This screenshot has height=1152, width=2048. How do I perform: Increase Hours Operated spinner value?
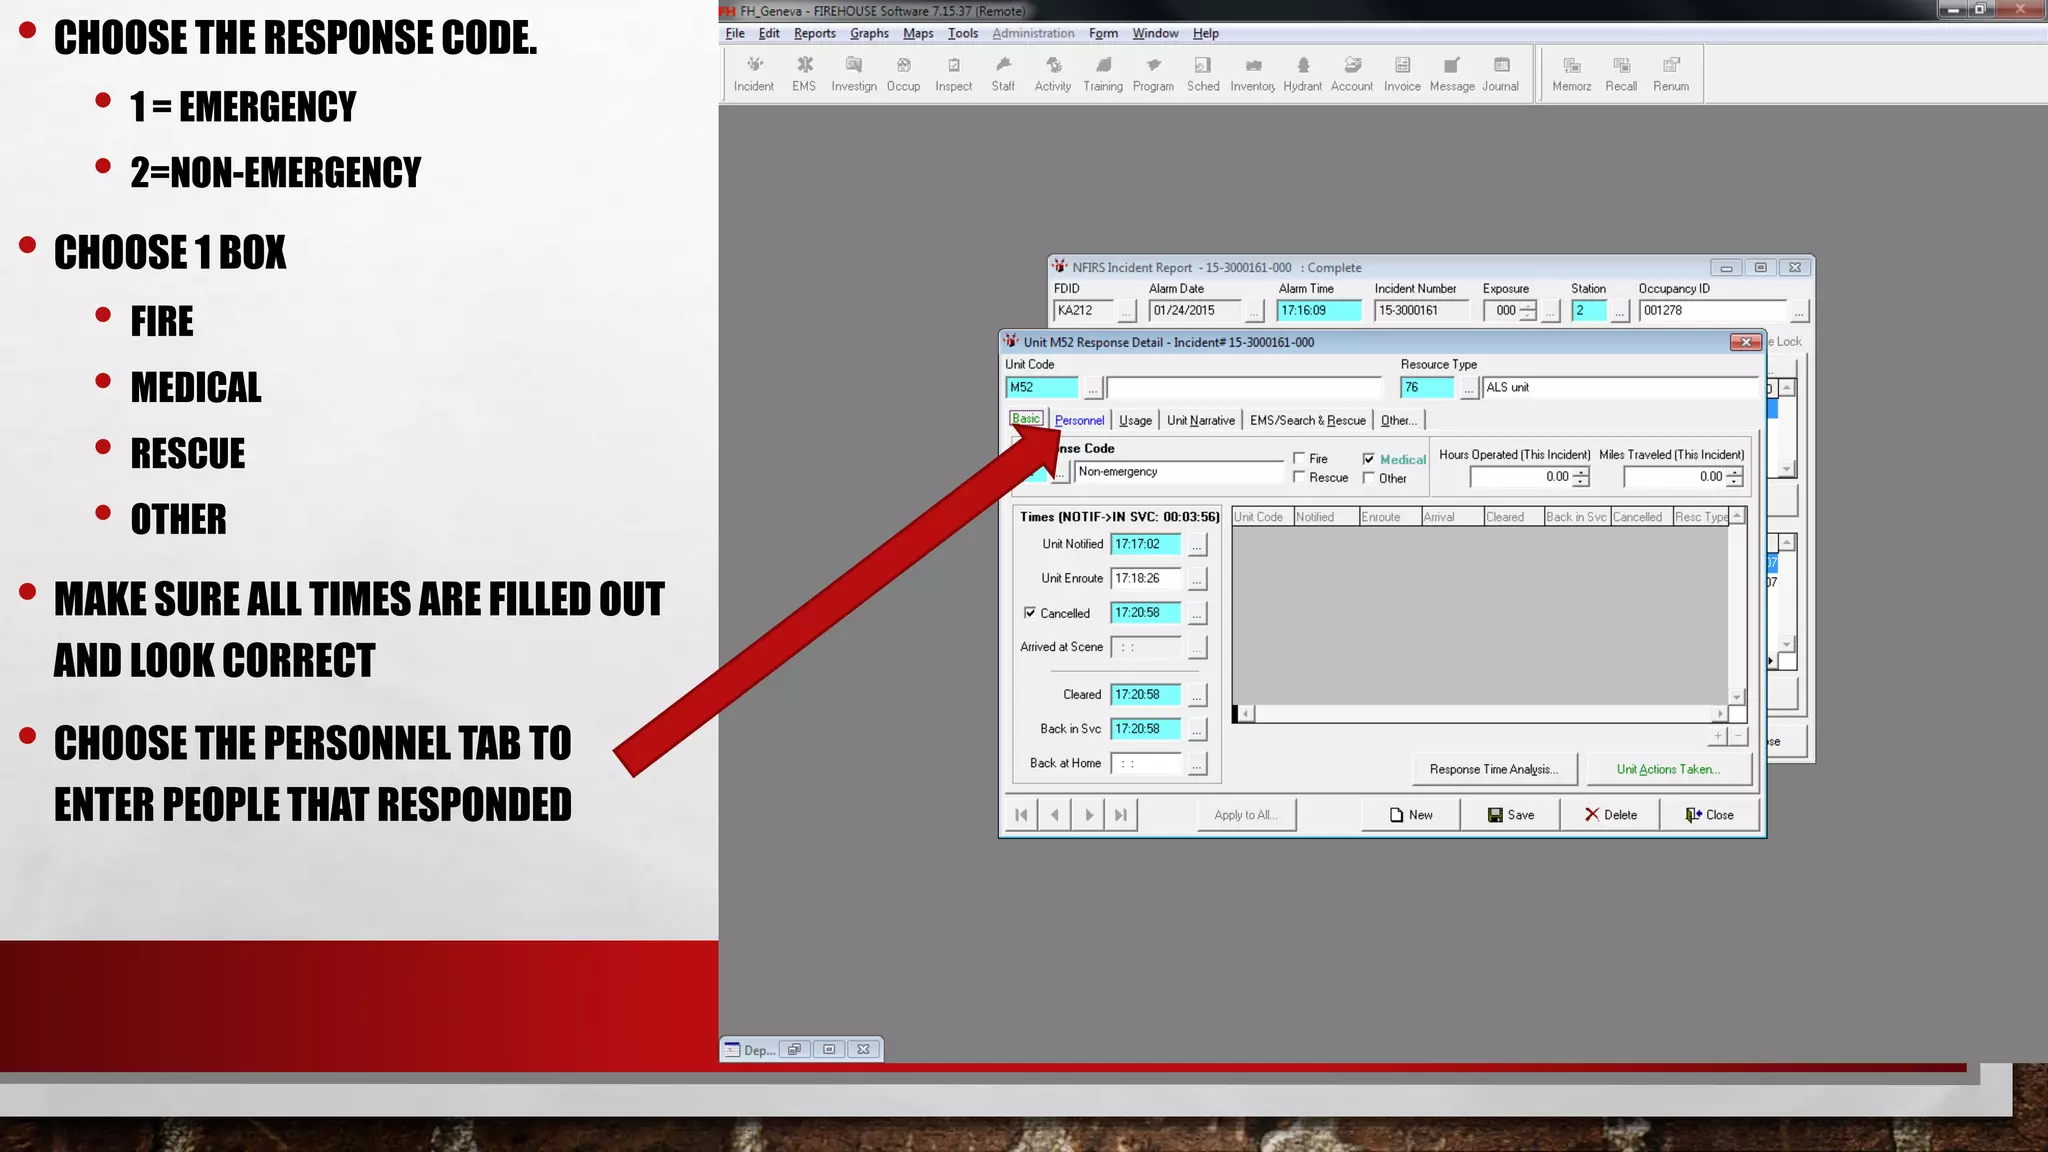(x=1580, y=472)
